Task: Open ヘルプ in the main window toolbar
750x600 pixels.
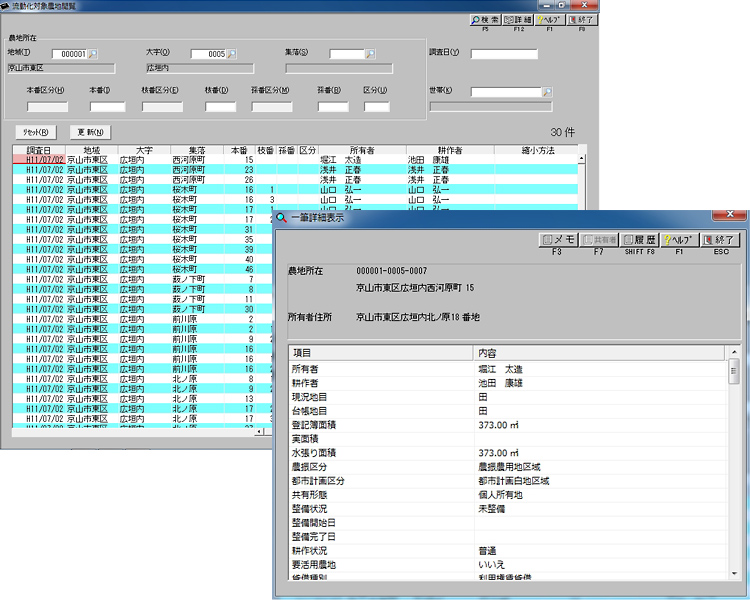Action: click(549, 20)
